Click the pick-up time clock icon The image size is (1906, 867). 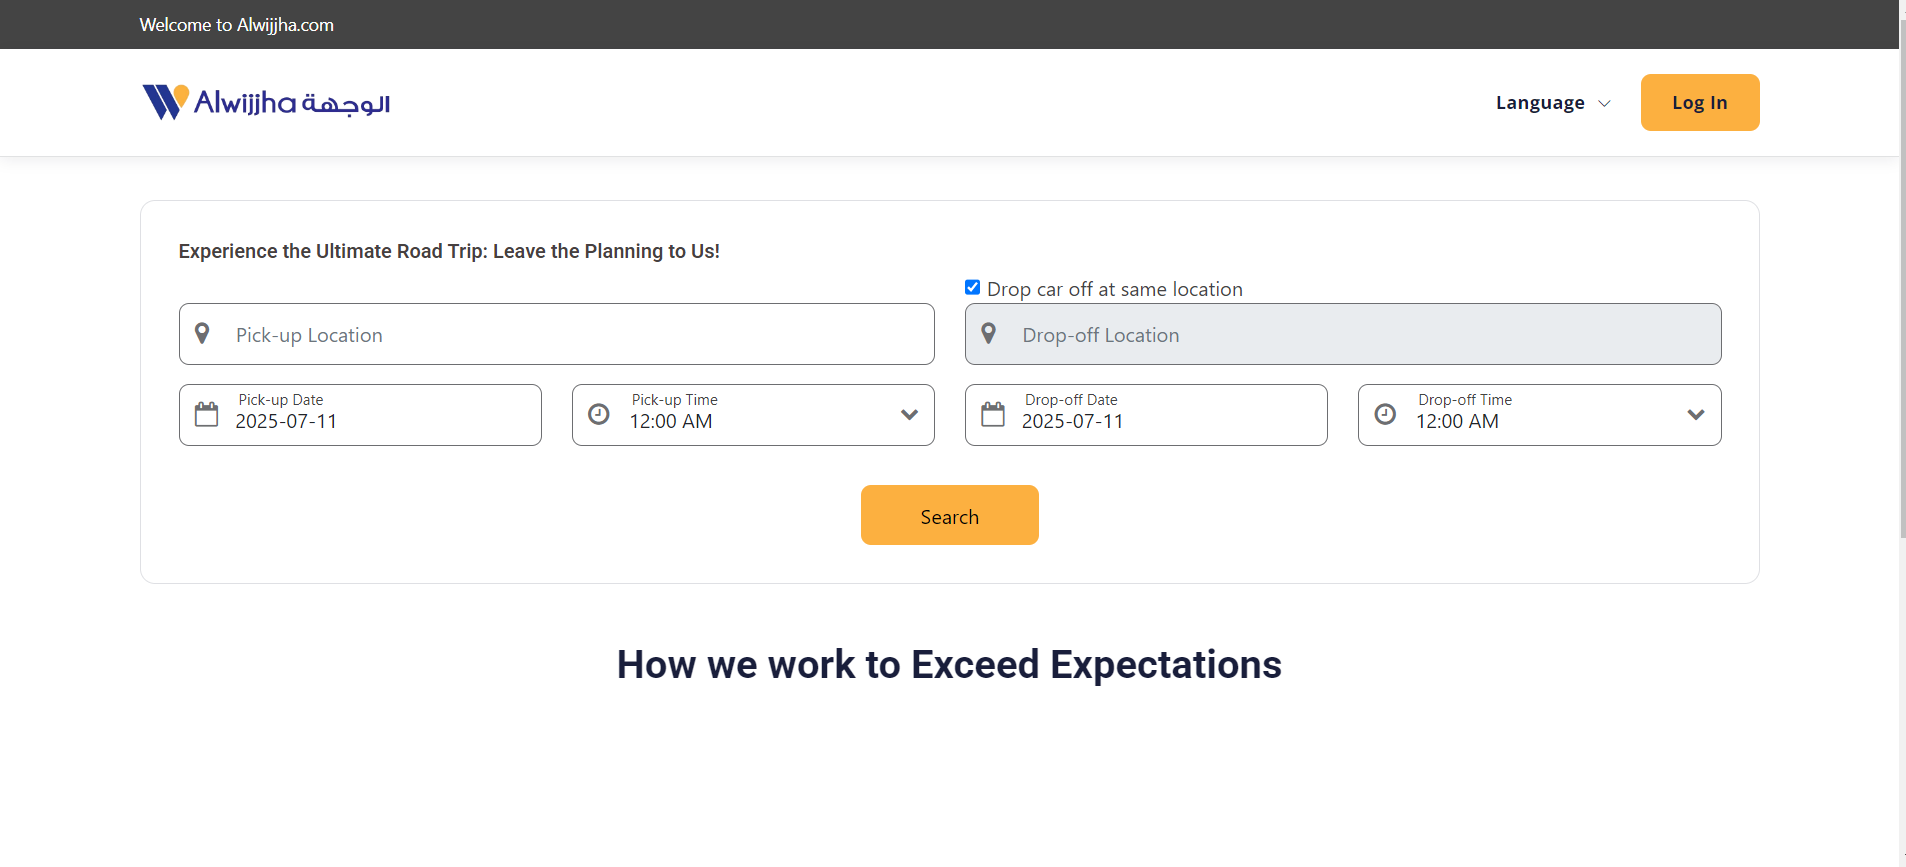click(599, 414)
